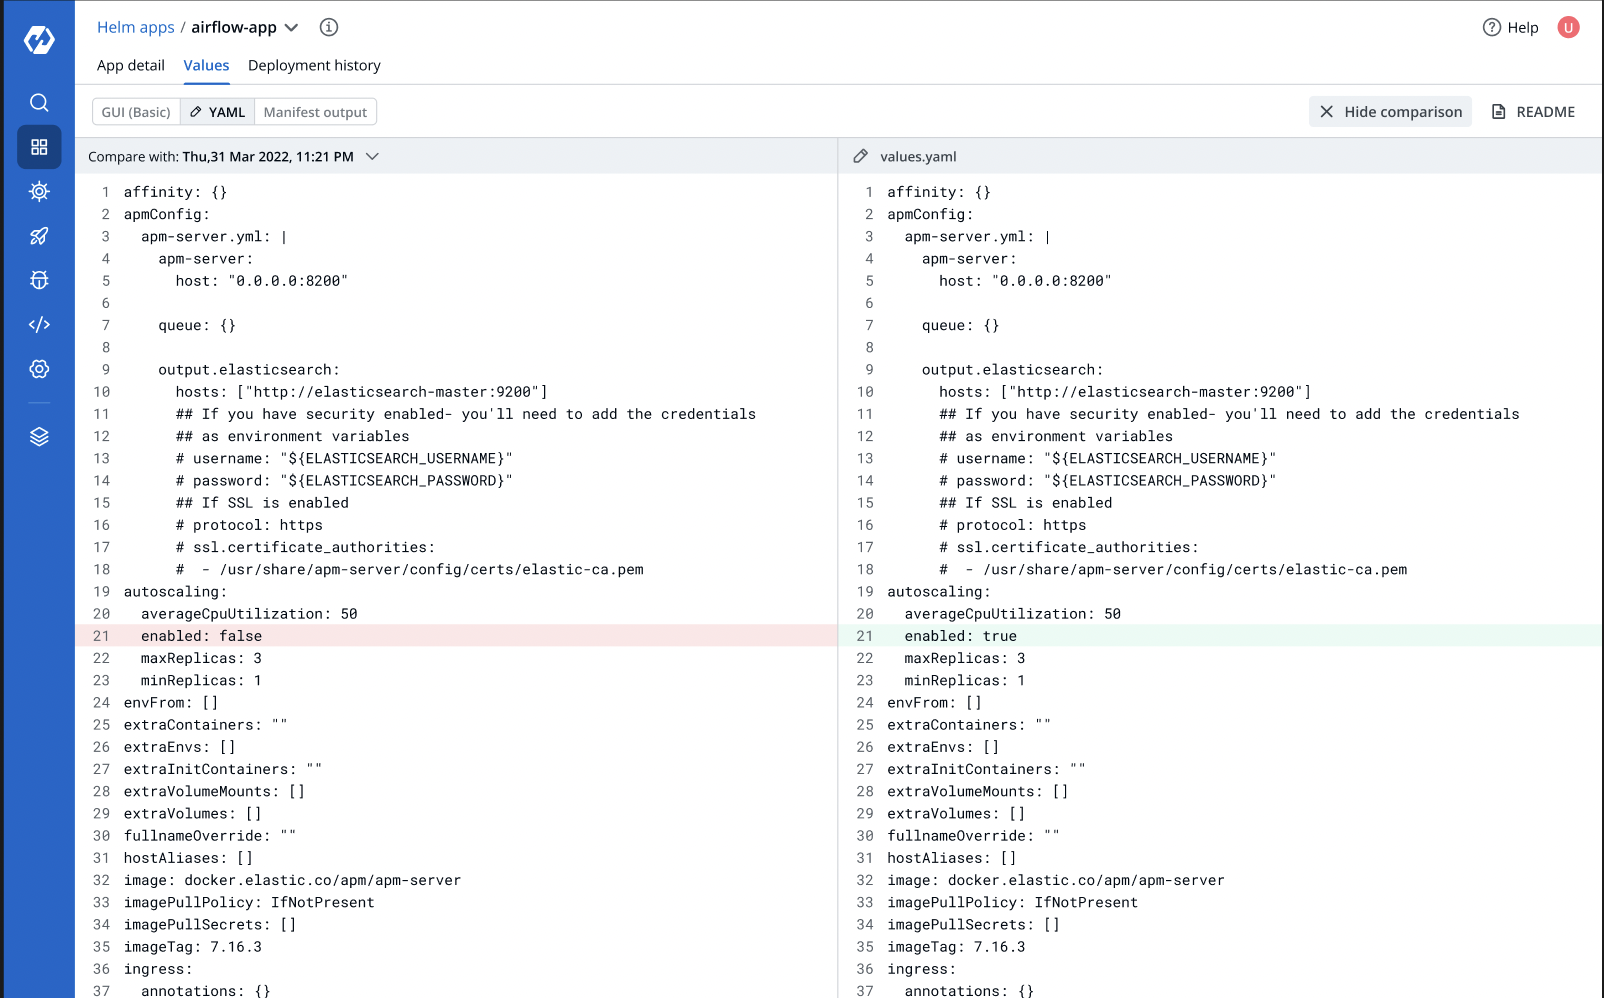Click 'queue: {}' in the values.yaml editor
This screenshot has width=1604, height=998.
click(x=960, y=325)
